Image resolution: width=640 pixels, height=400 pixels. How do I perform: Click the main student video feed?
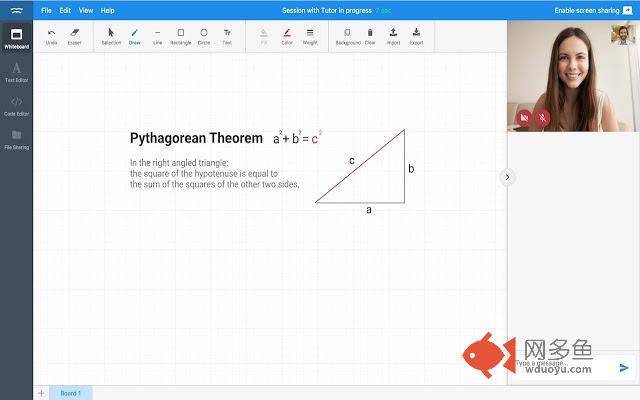[571, 76]
